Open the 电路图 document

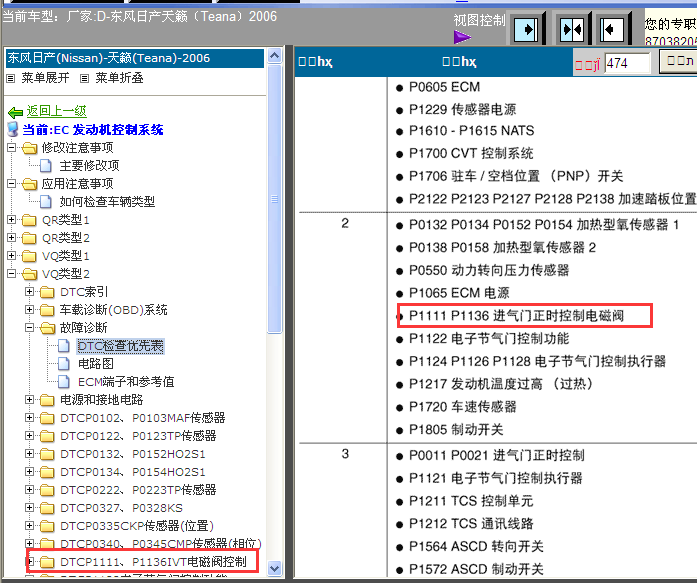click(x=96, y=364)
